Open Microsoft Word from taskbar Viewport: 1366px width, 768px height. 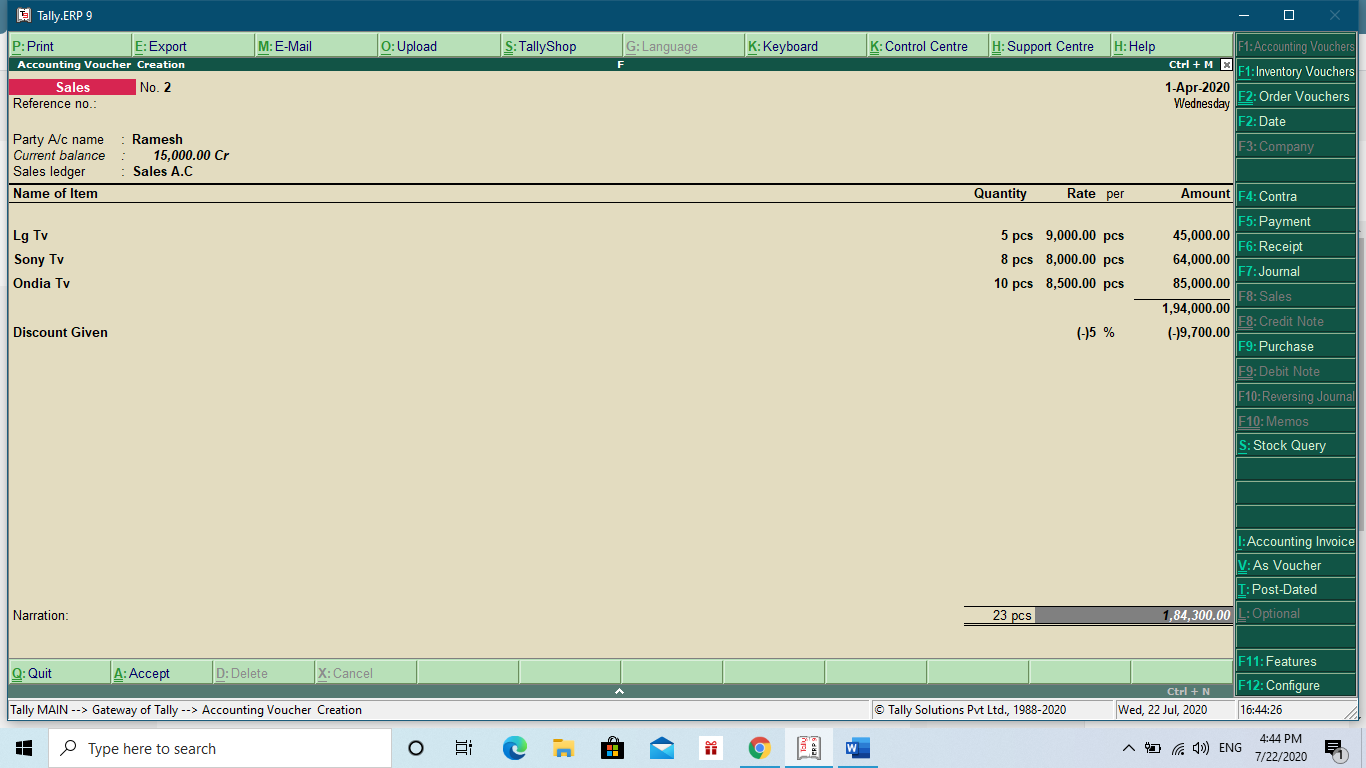pos(857,748)
